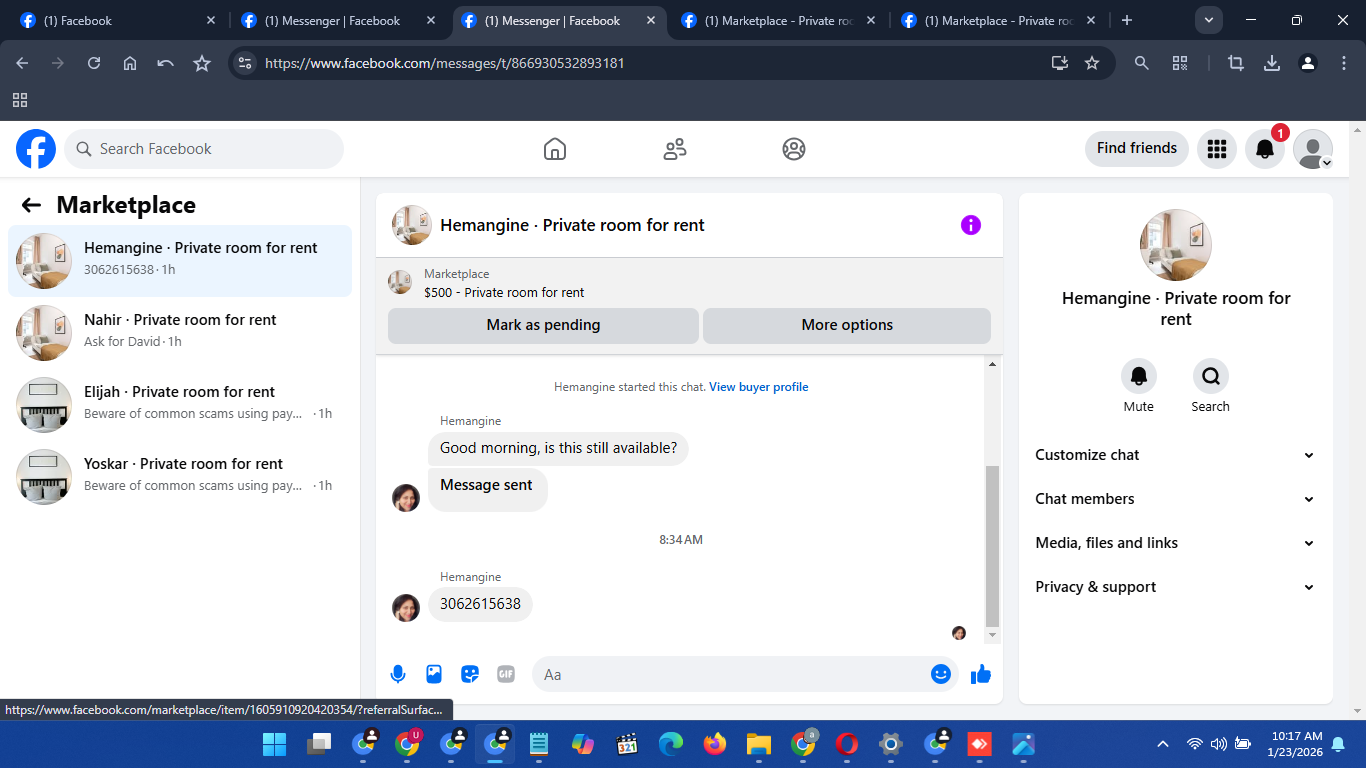Open the browser screenshot crop icon

[1236, 63]
